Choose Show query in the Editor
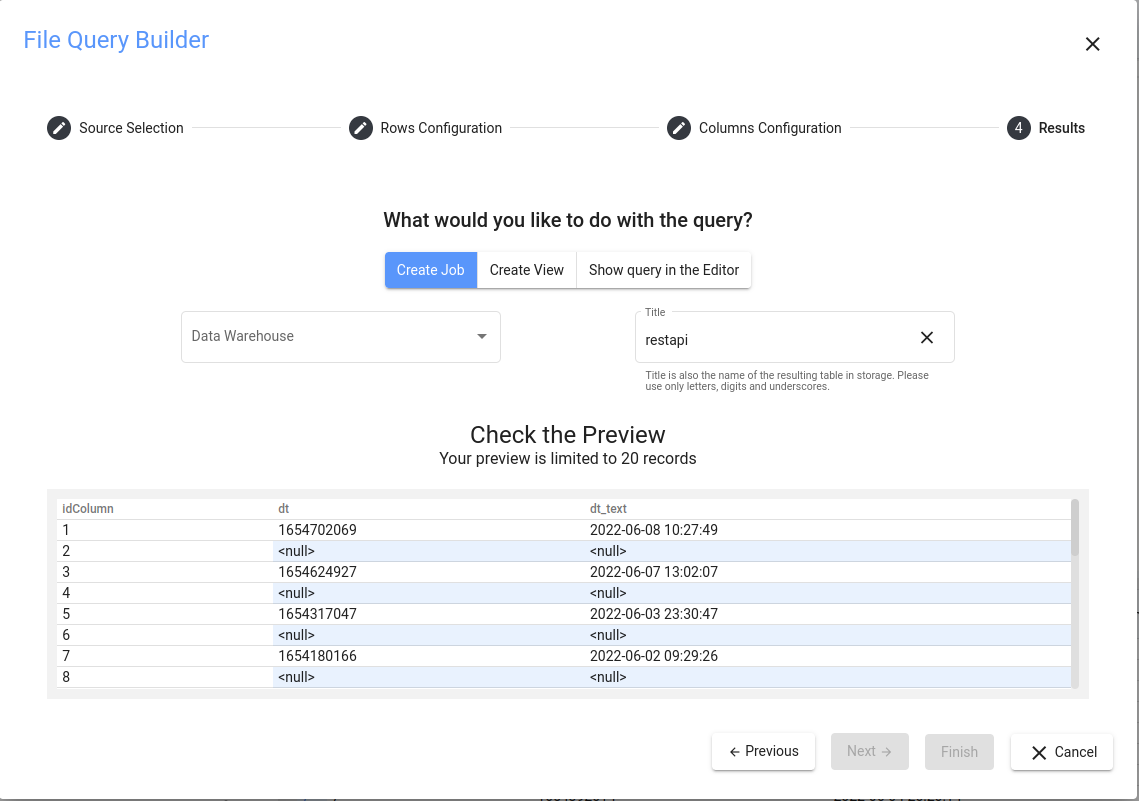The height and width of the screenshot is (801, 1139). 664,270
